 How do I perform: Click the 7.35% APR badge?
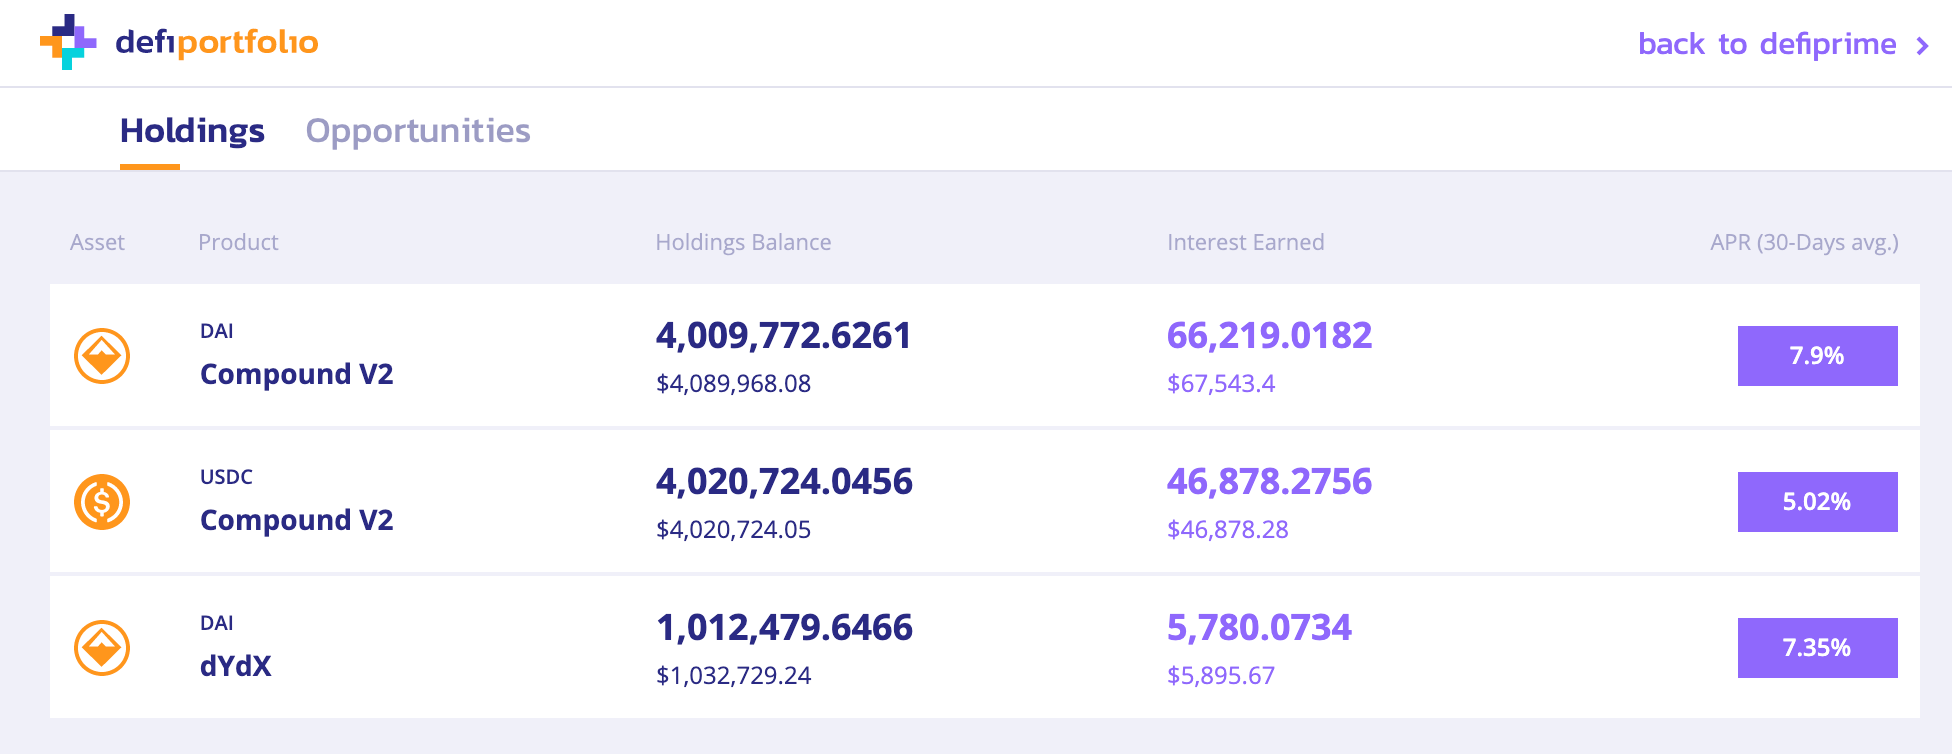1817,648
